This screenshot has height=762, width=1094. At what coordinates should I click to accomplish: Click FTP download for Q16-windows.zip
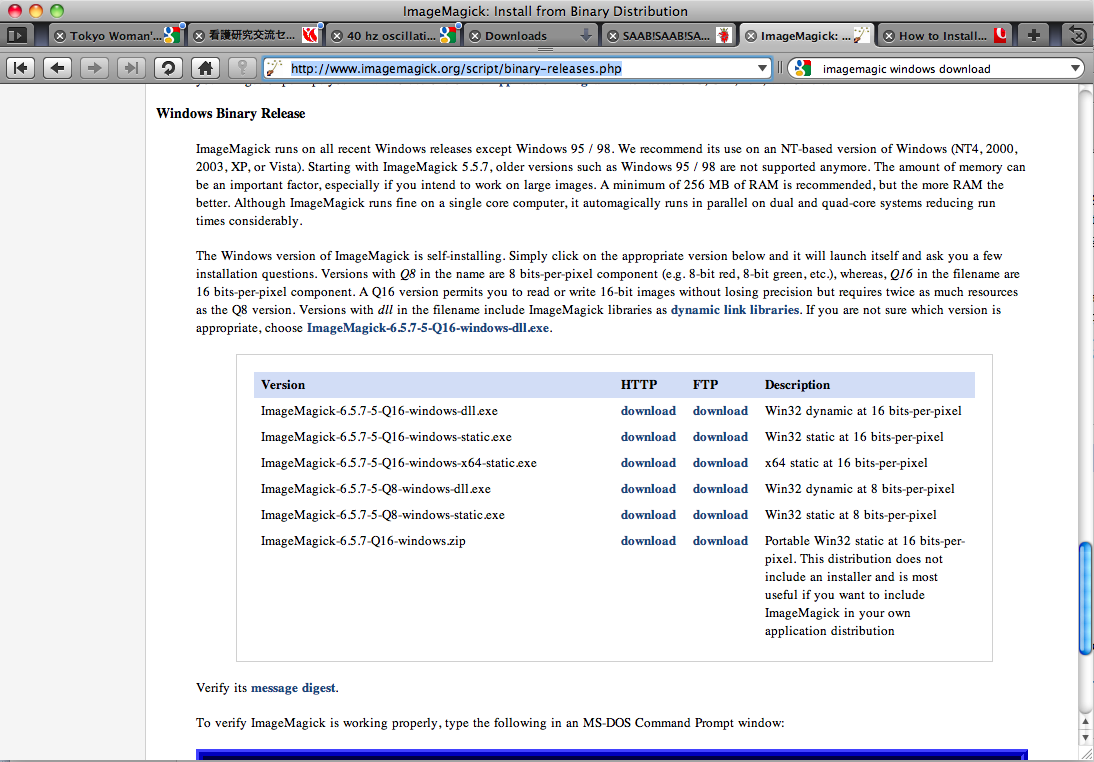click(x=720, y=541)
